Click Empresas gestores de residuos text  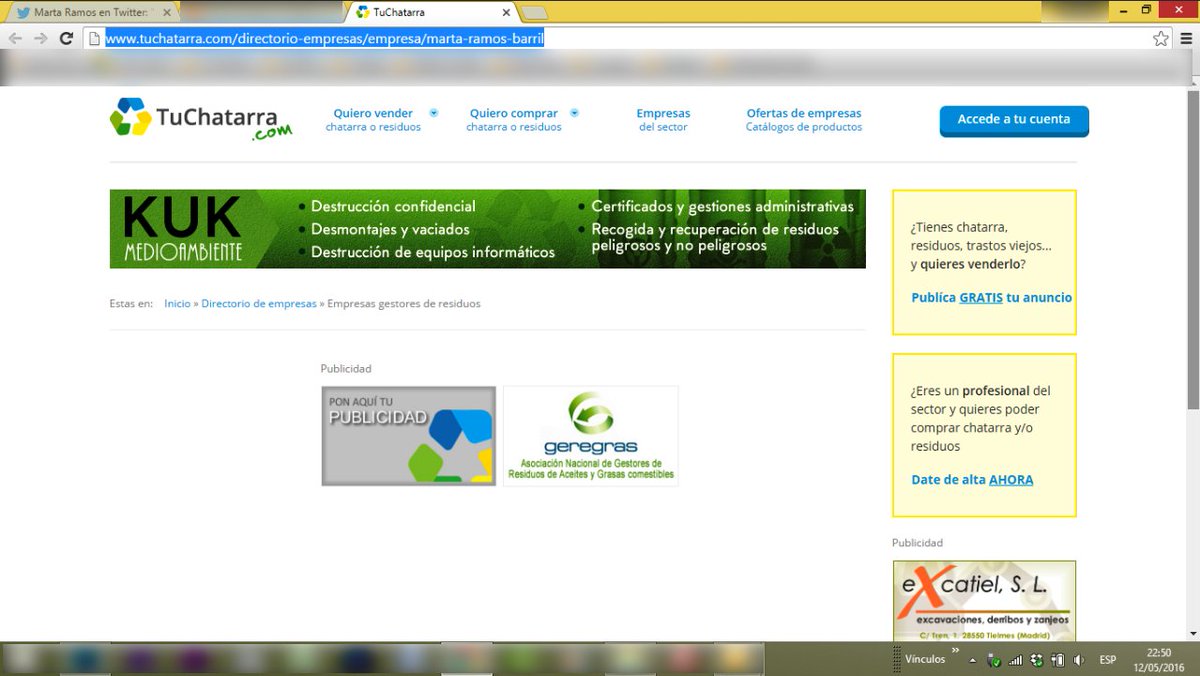404,303
